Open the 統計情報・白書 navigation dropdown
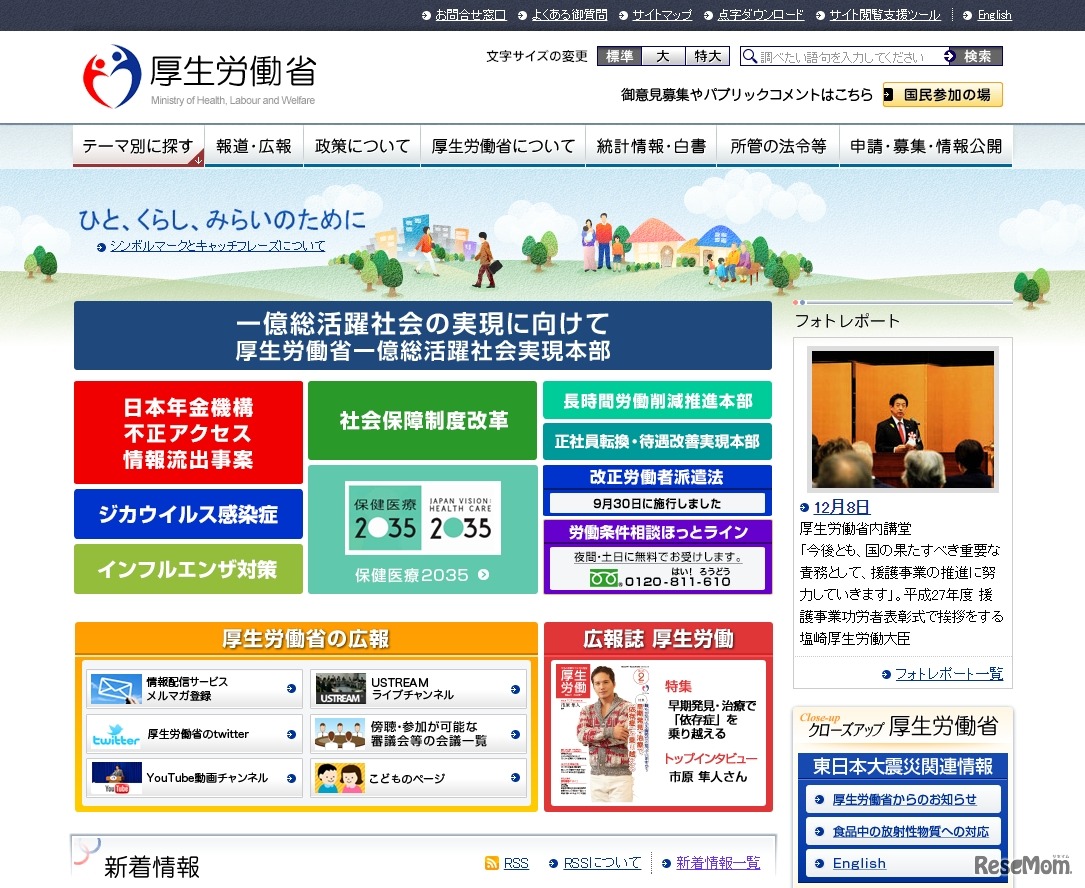This screenshot has width=1085, height=888. pyautogui.click(x=651, y=145)
